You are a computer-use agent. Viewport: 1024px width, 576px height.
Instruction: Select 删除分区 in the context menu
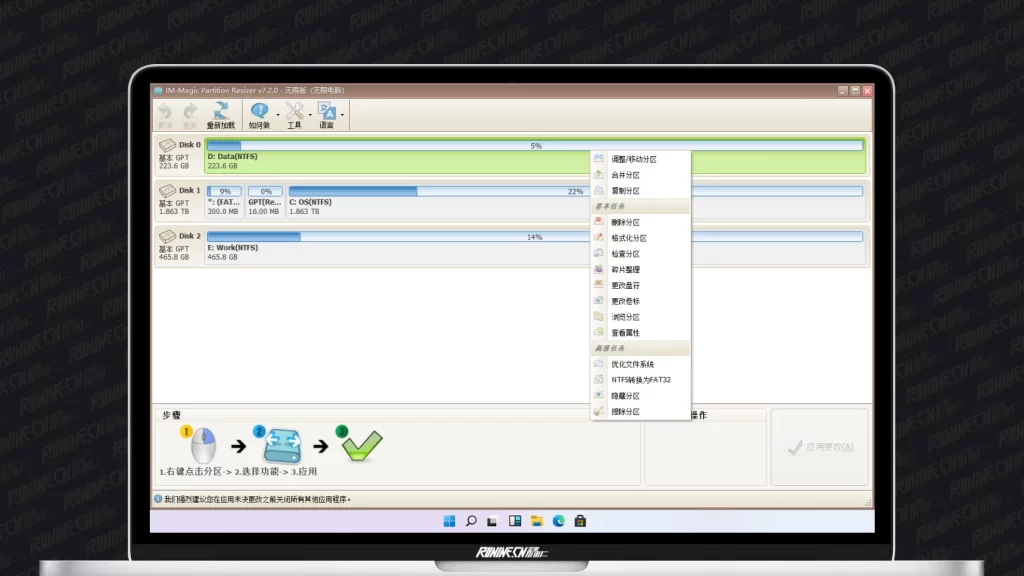pyautogui.click(x=625, y=222)
